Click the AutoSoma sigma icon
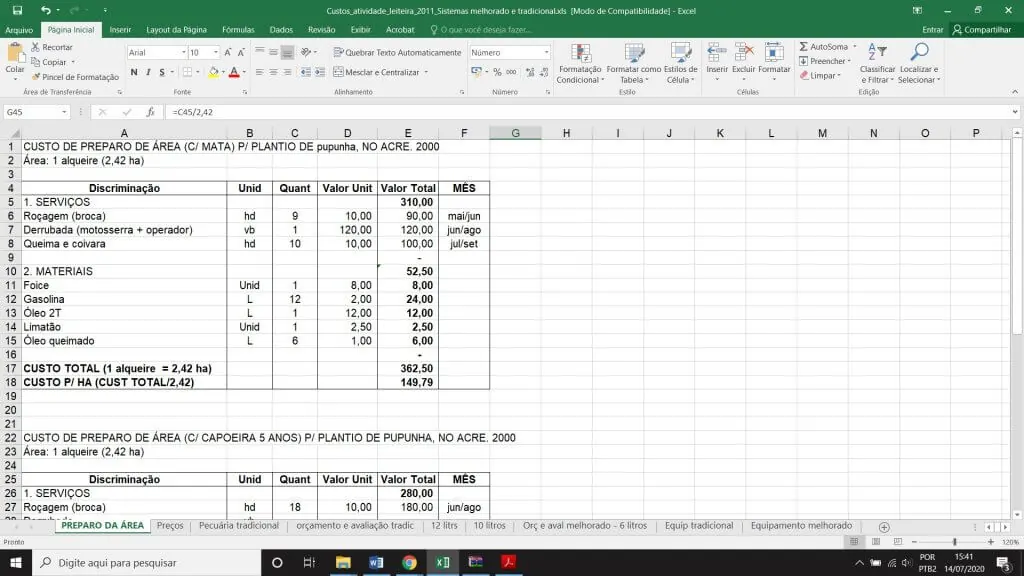Viewport: 1024px width, 576px height. coord(805,47)
